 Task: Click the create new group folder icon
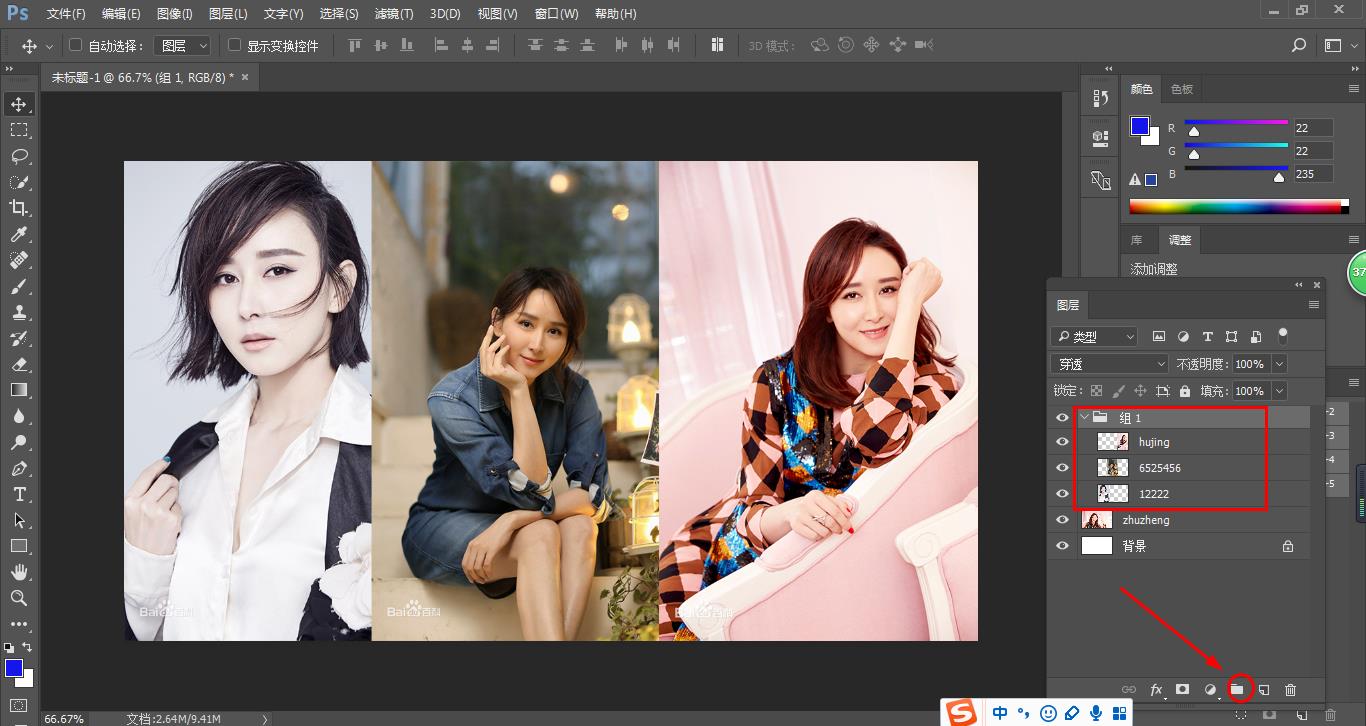[1237, 690]
